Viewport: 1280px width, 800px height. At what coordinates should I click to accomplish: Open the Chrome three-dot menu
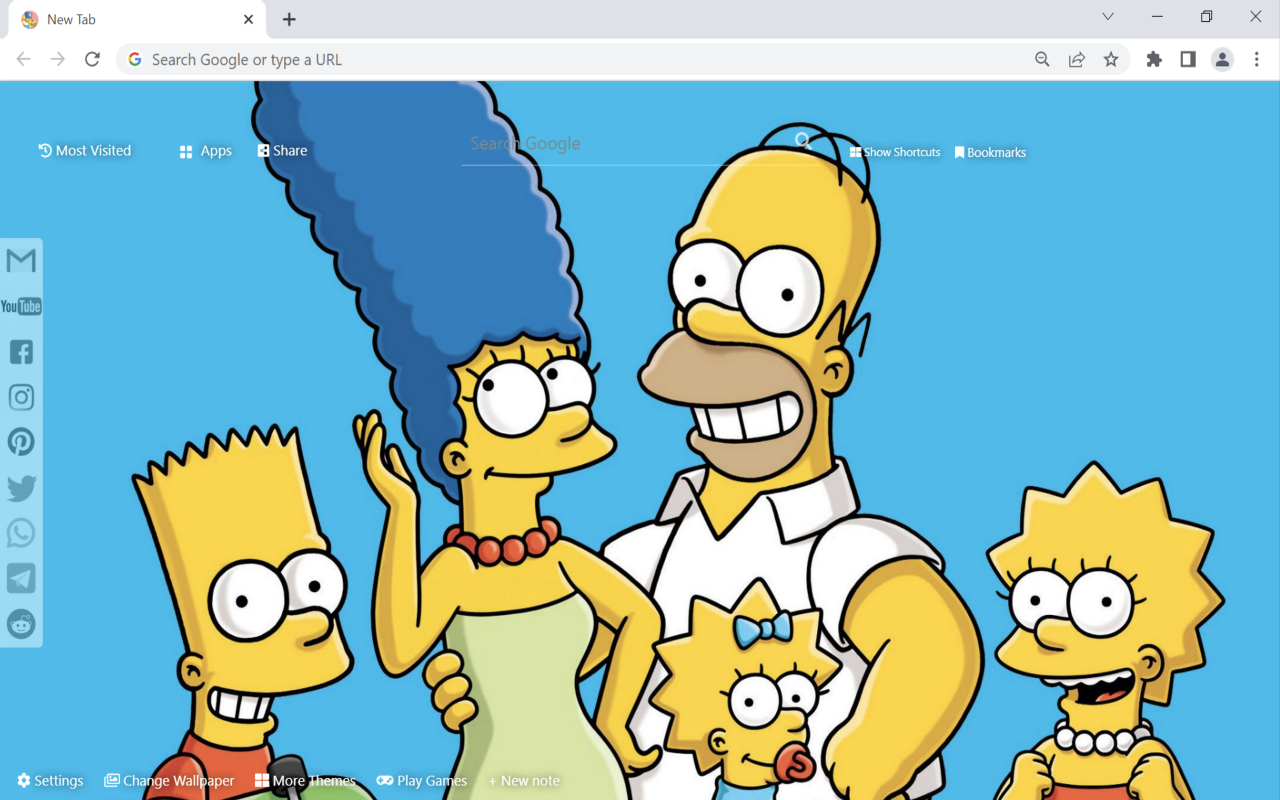point(1257,59)
